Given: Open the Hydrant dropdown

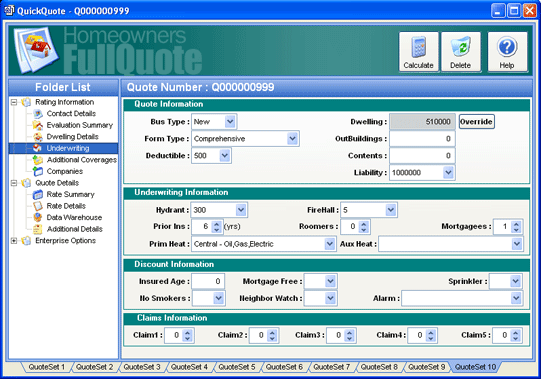Looking at the screenshot, I should [x=241, y=210].
